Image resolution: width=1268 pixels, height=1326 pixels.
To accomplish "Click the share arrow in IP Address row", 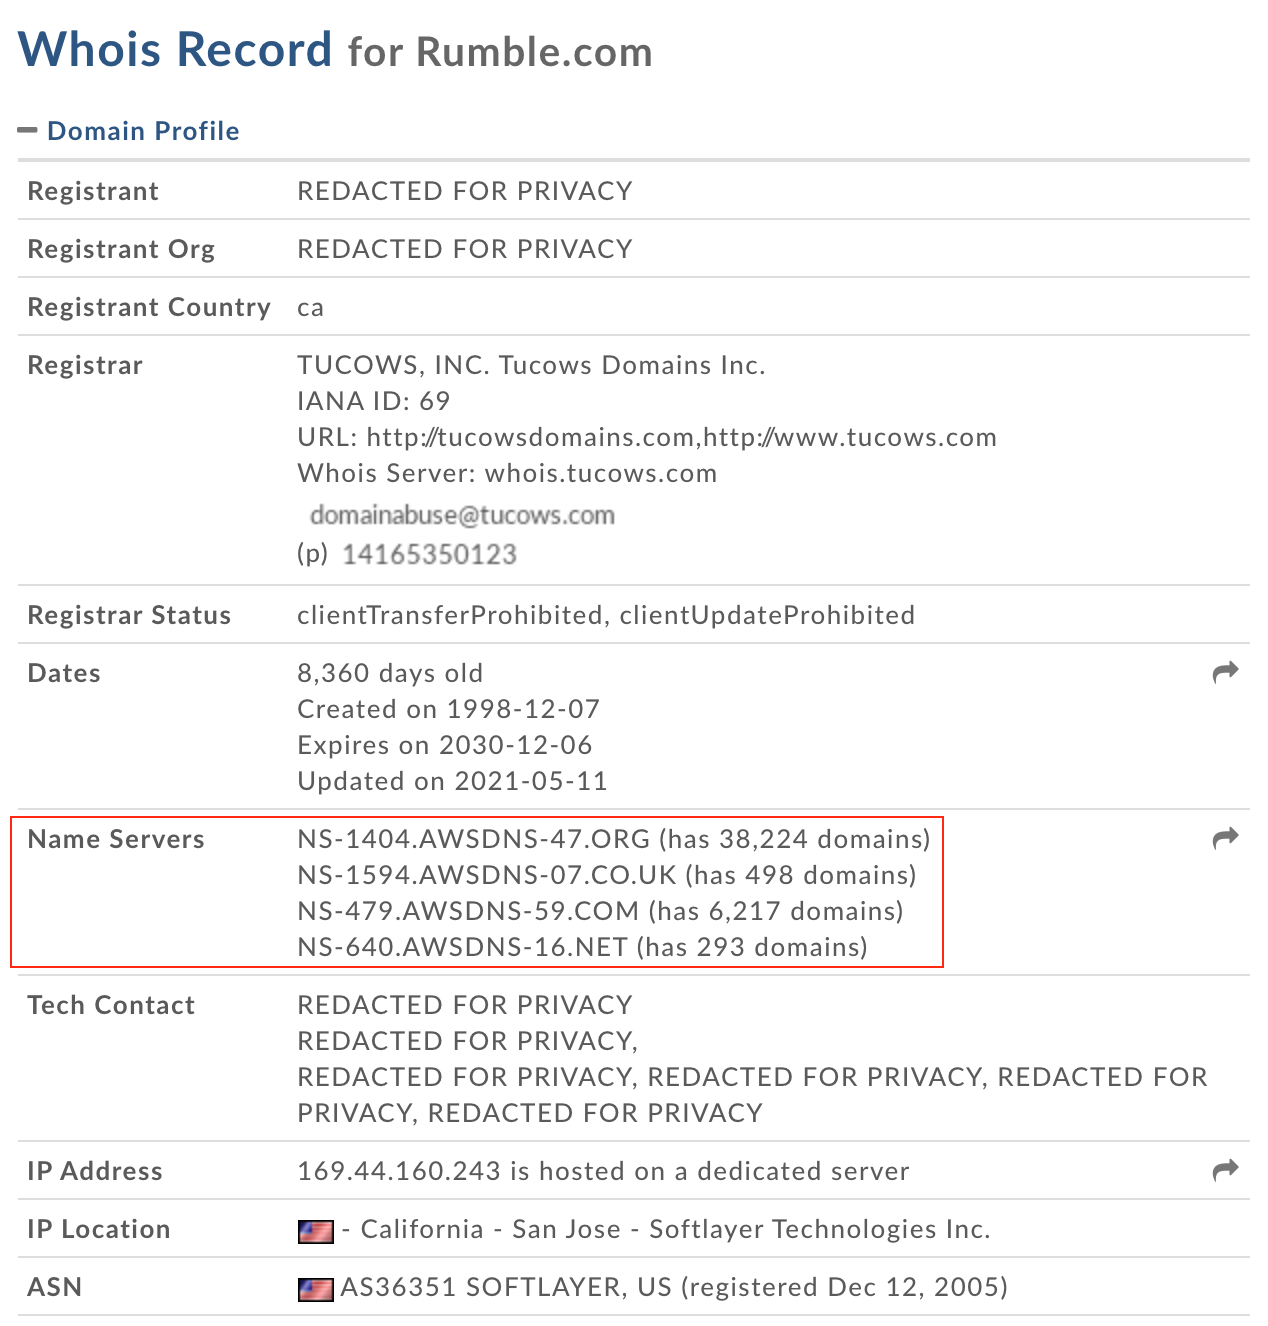I will click(x=1225, y=1170).
